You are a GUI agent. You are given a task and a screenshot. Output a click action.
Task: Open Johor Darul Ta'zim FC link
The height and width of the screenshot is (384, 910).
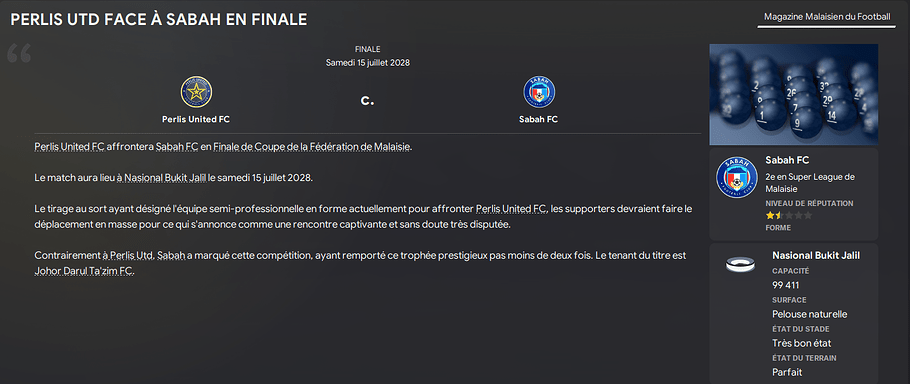point(85,271)
